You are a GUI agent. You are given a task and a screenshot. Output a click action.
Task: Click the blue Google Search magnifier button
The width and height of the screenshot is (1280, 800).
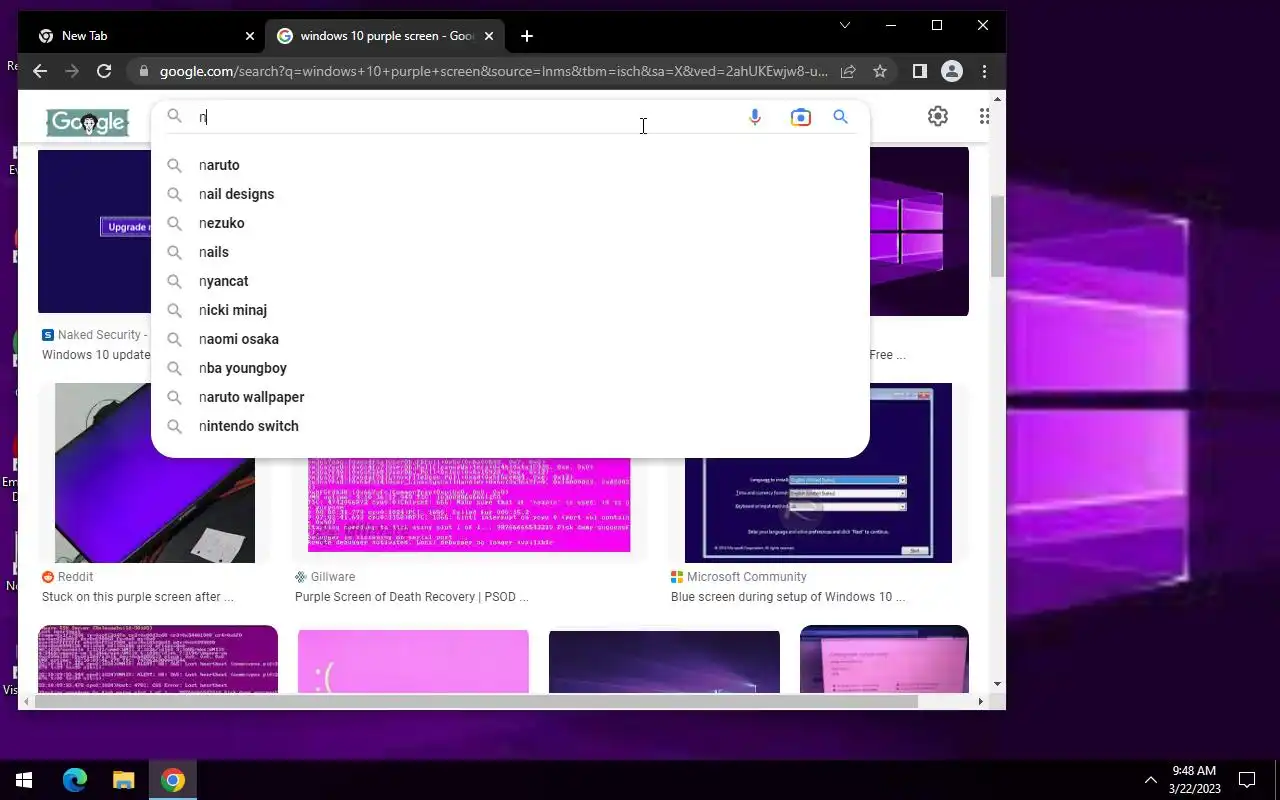pos(841,117)
